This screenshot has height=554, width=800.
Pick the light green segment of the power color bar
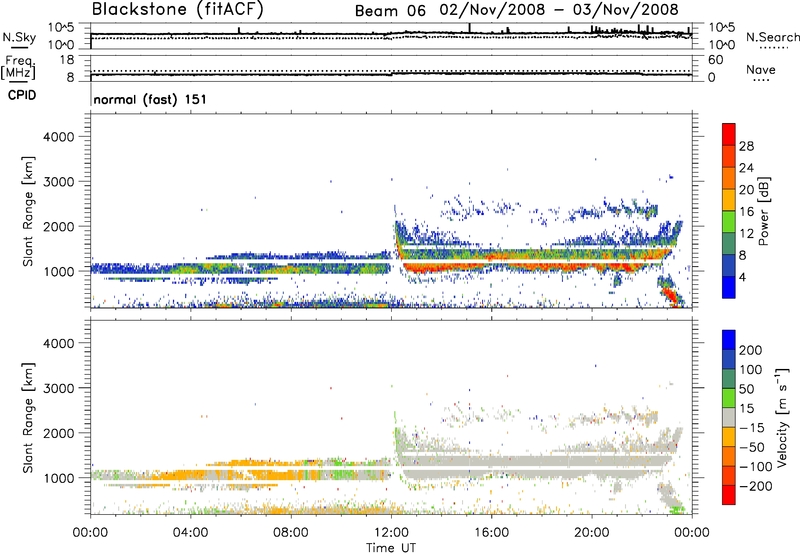point(729,222)
